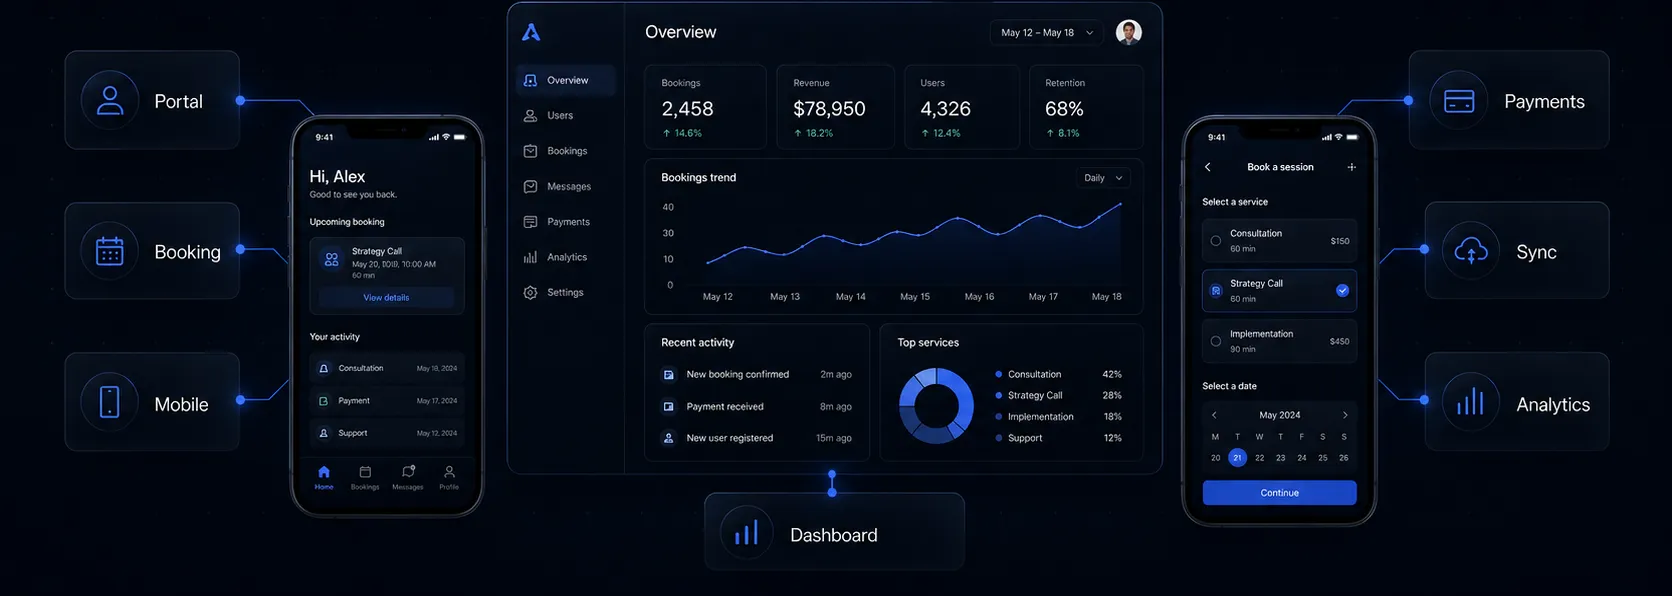Image resolution: width=1672 pixels, height=596 pixels.
Task: Go to the previous month in May 2024 calendar
Action: click(x=1214, y=415)
